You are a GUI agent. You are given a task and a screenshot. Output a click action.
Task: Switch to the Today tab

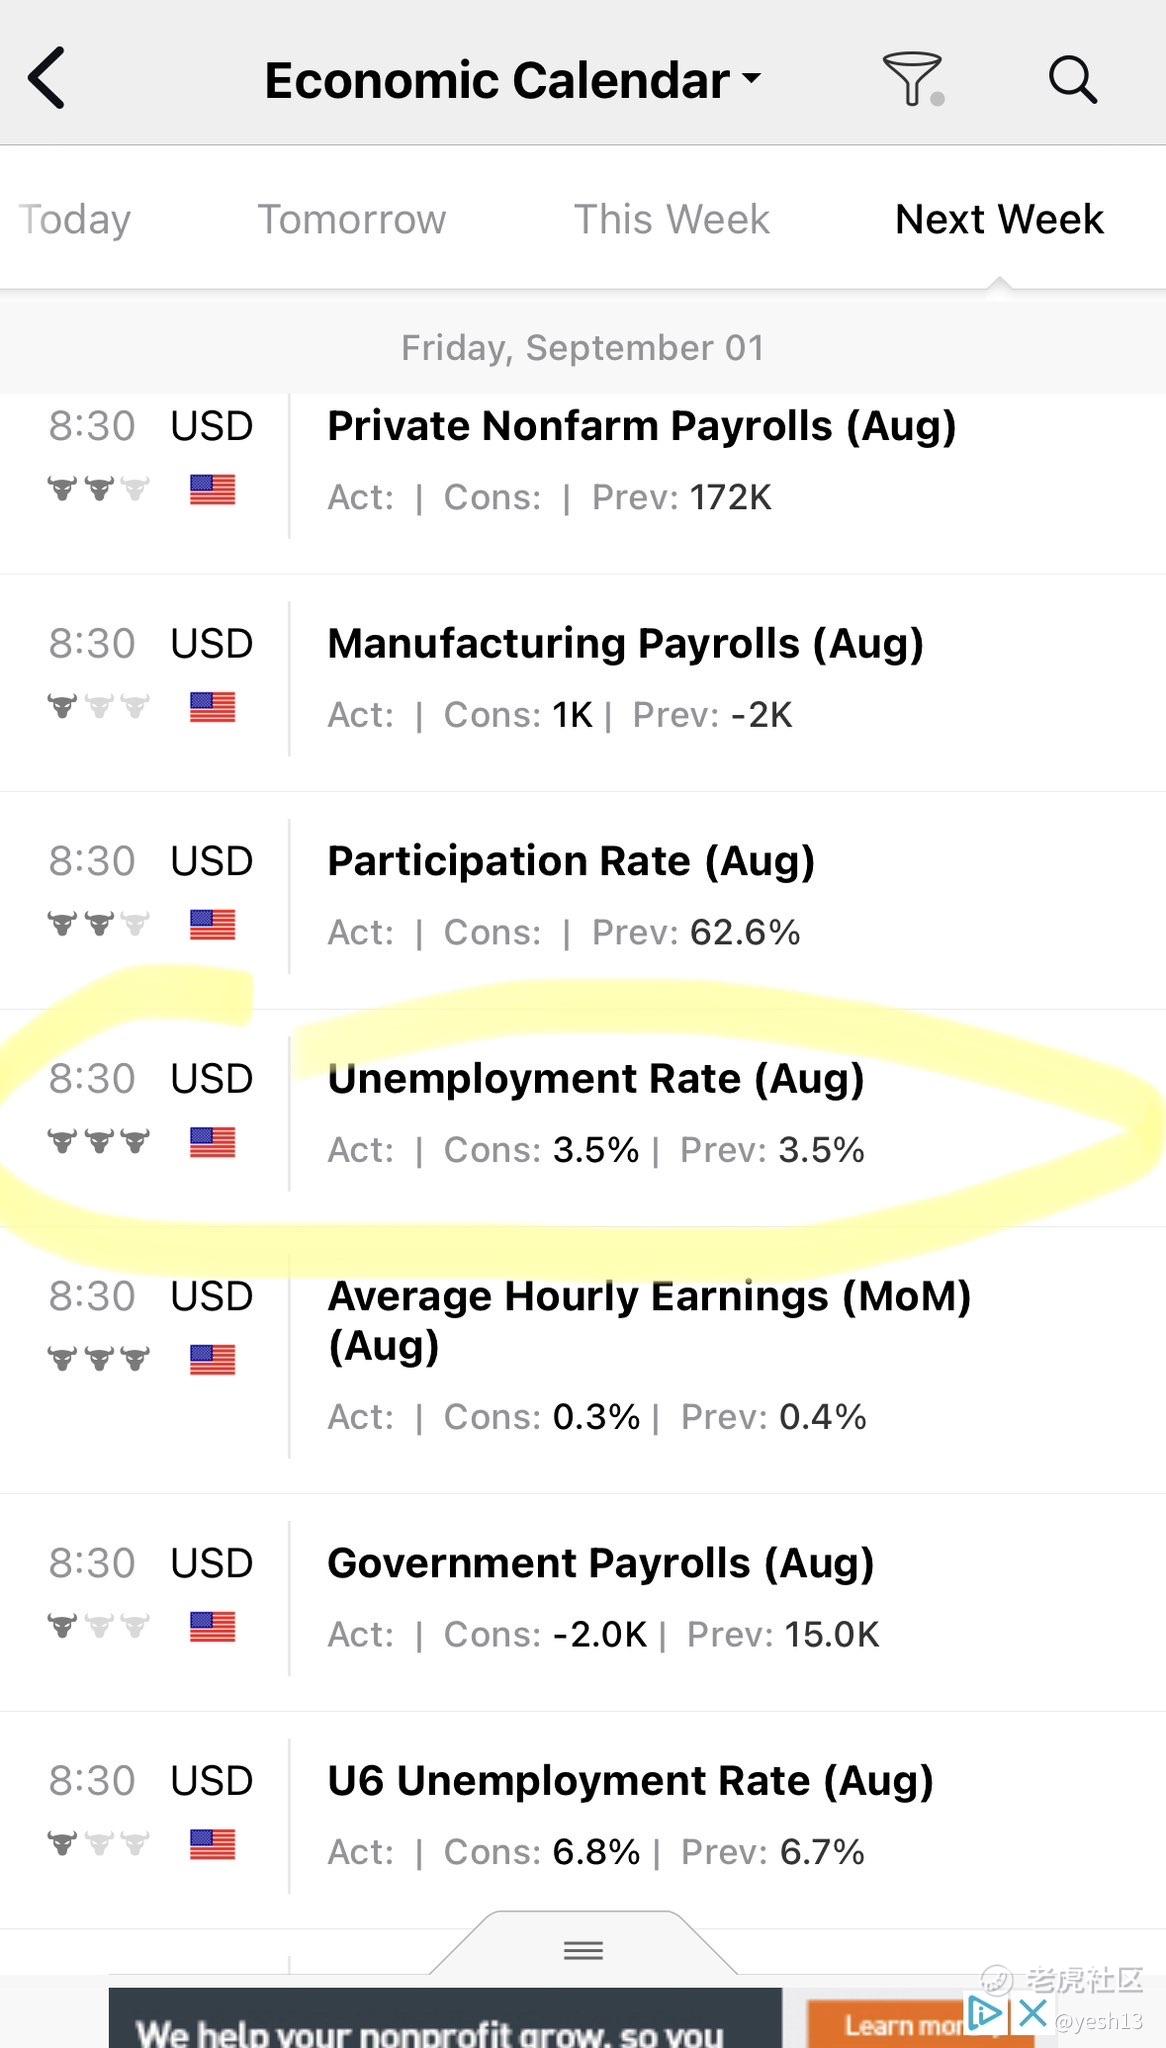point(75,219)
